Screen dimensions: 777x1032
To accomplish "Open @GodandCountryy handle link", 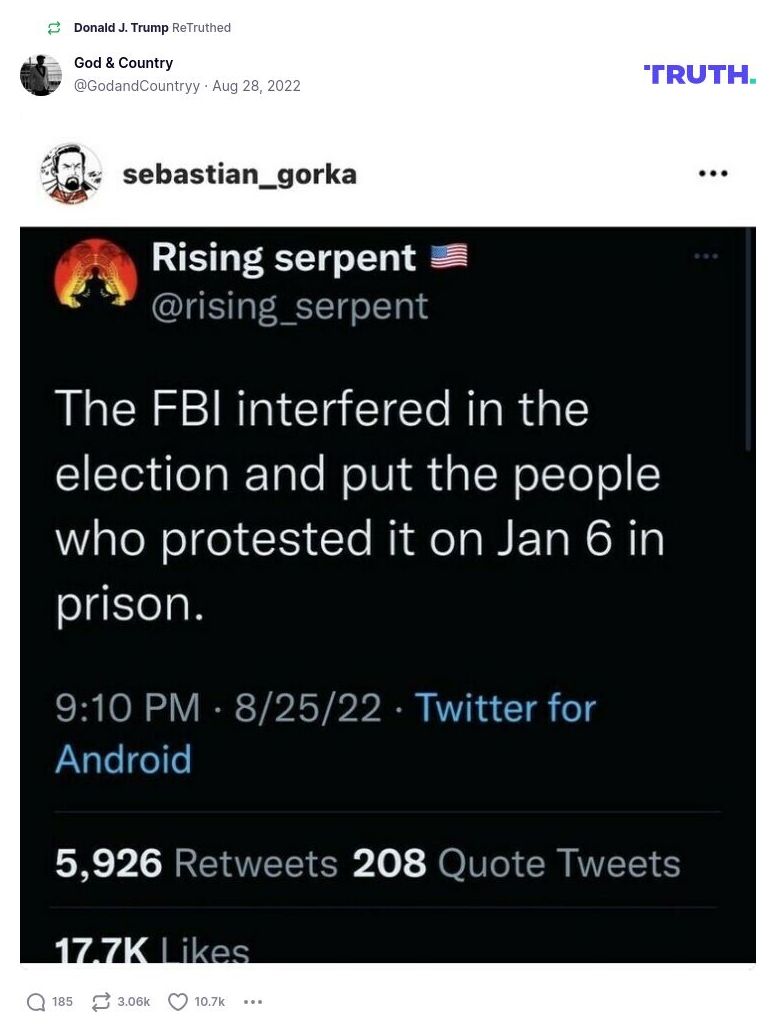I will [x=137, y=86].
